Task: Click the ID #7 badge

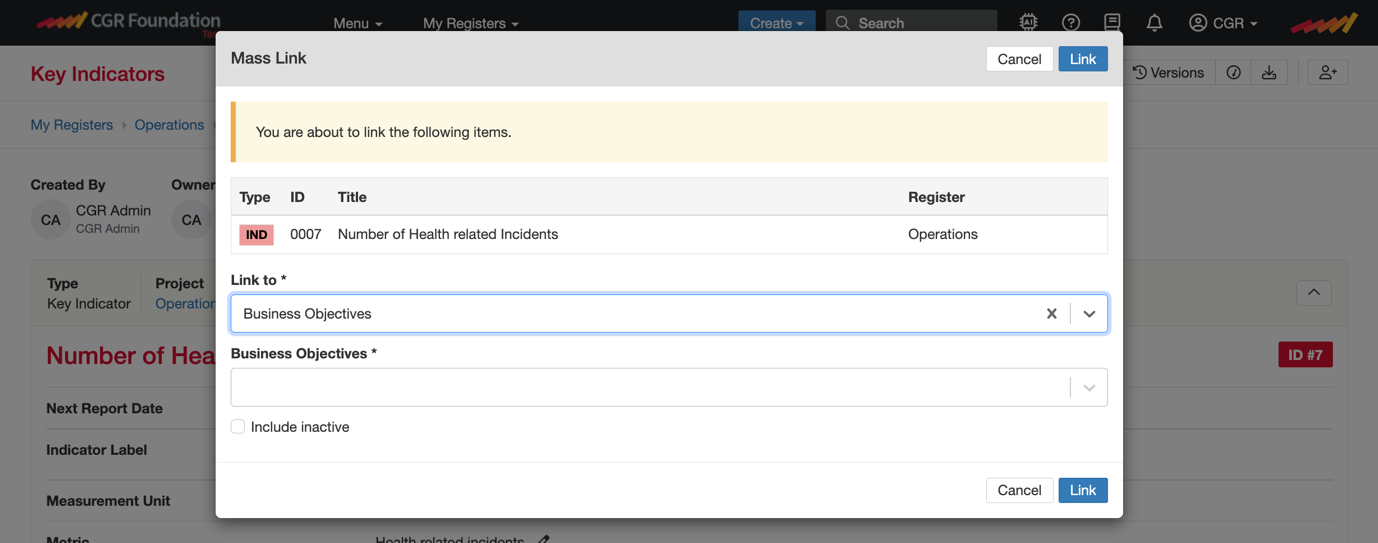Action: tap(1306, 355)
